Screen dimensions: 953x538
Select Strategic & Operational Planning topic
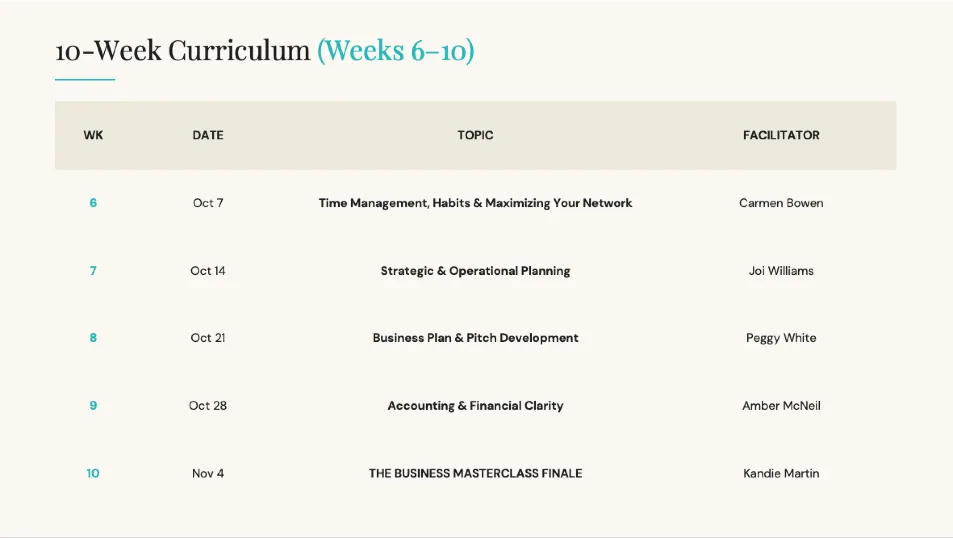coord(475,271)
